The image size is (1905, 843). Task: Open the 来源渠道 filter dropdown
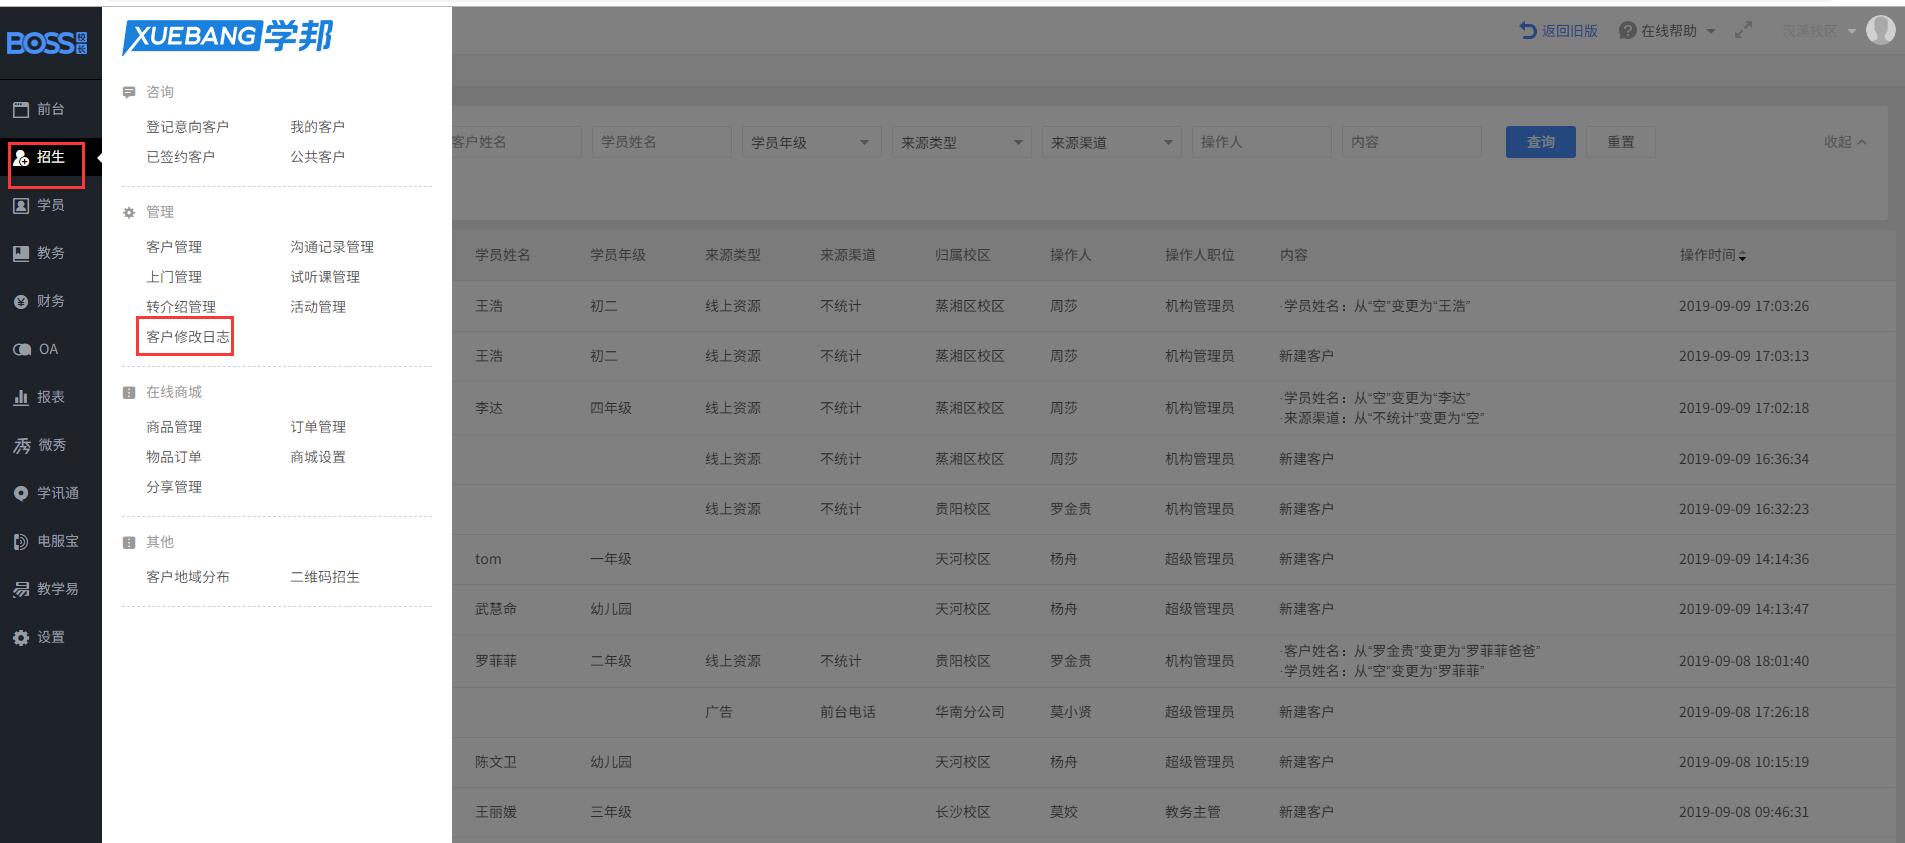[x=1111, y=142]
